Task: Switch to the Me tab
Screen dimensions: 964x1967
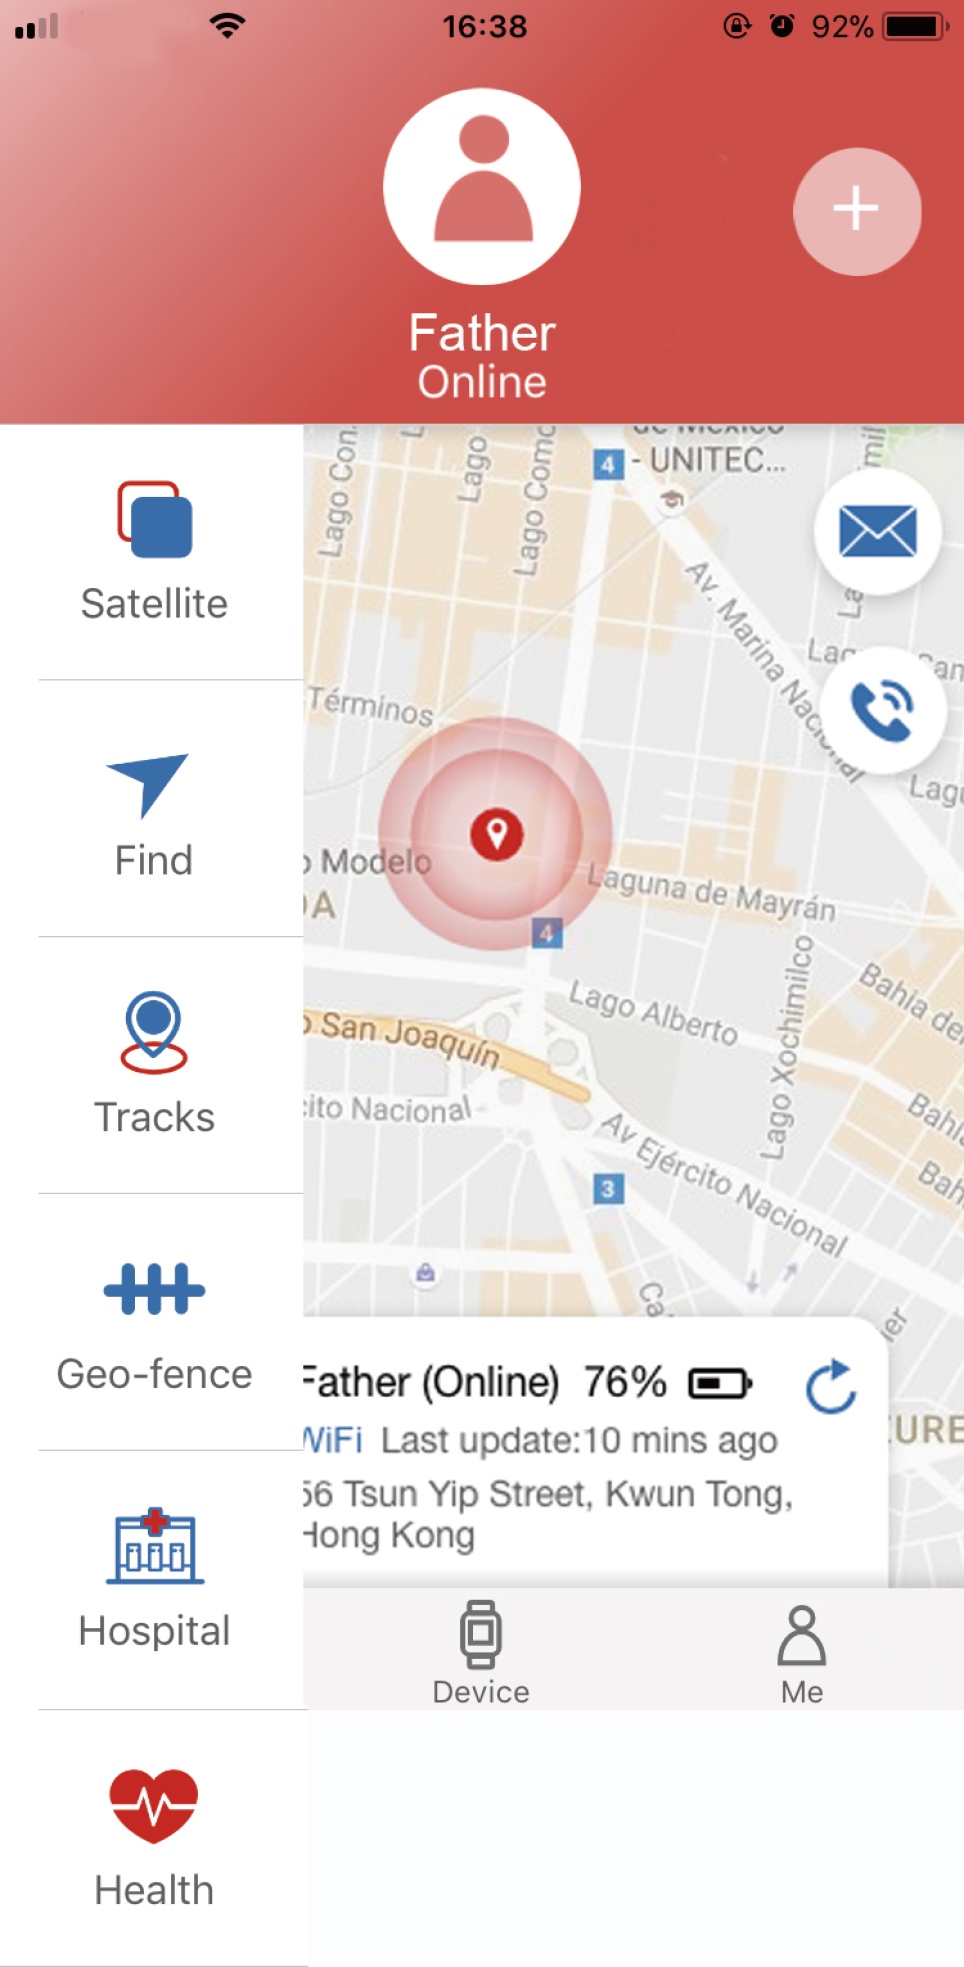Action: click(802, 1654)
